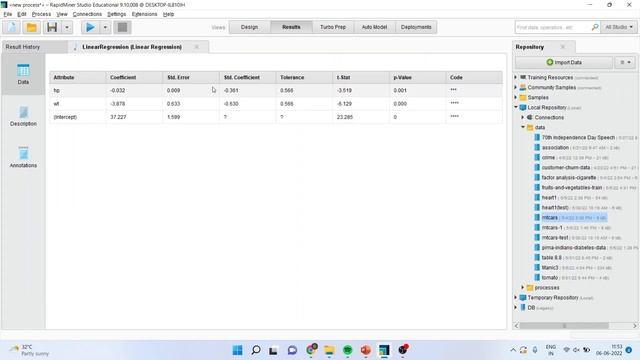Open the Annotations view of the model

(23, 158)
